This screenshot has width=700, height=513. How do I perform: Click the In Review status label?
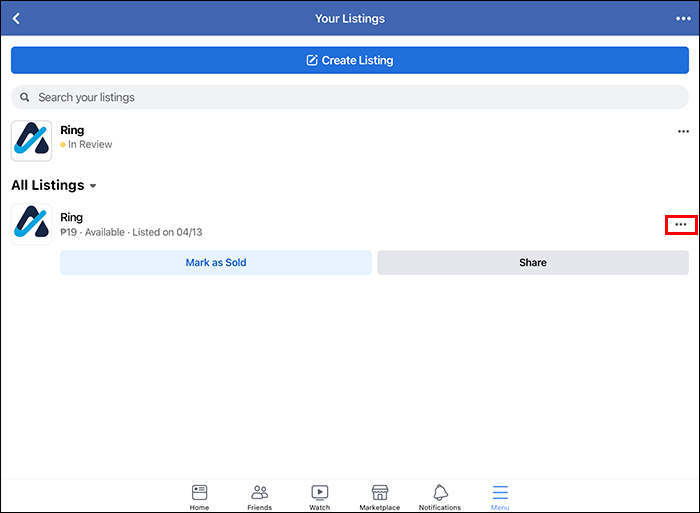coord(90,144)
